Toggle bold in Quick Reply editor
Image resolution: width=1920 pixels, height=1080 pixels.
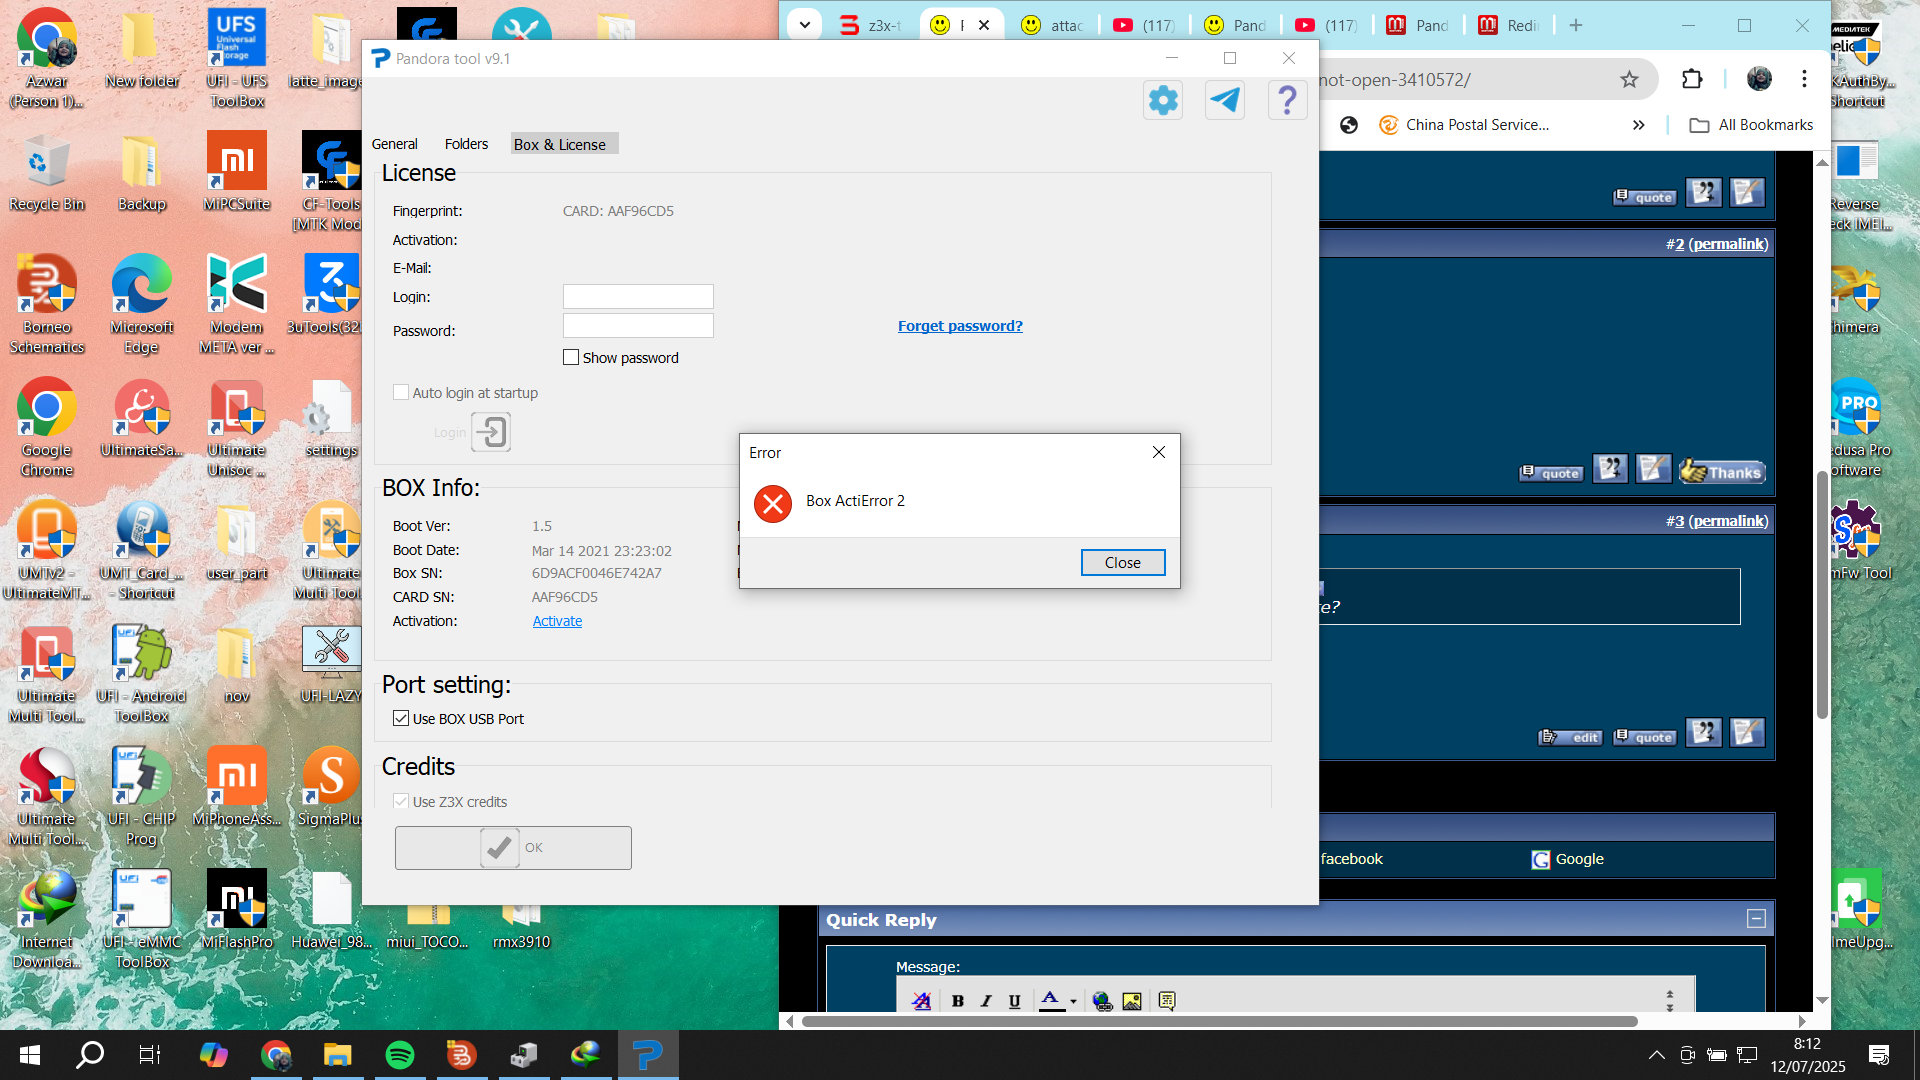[958, 1001]
